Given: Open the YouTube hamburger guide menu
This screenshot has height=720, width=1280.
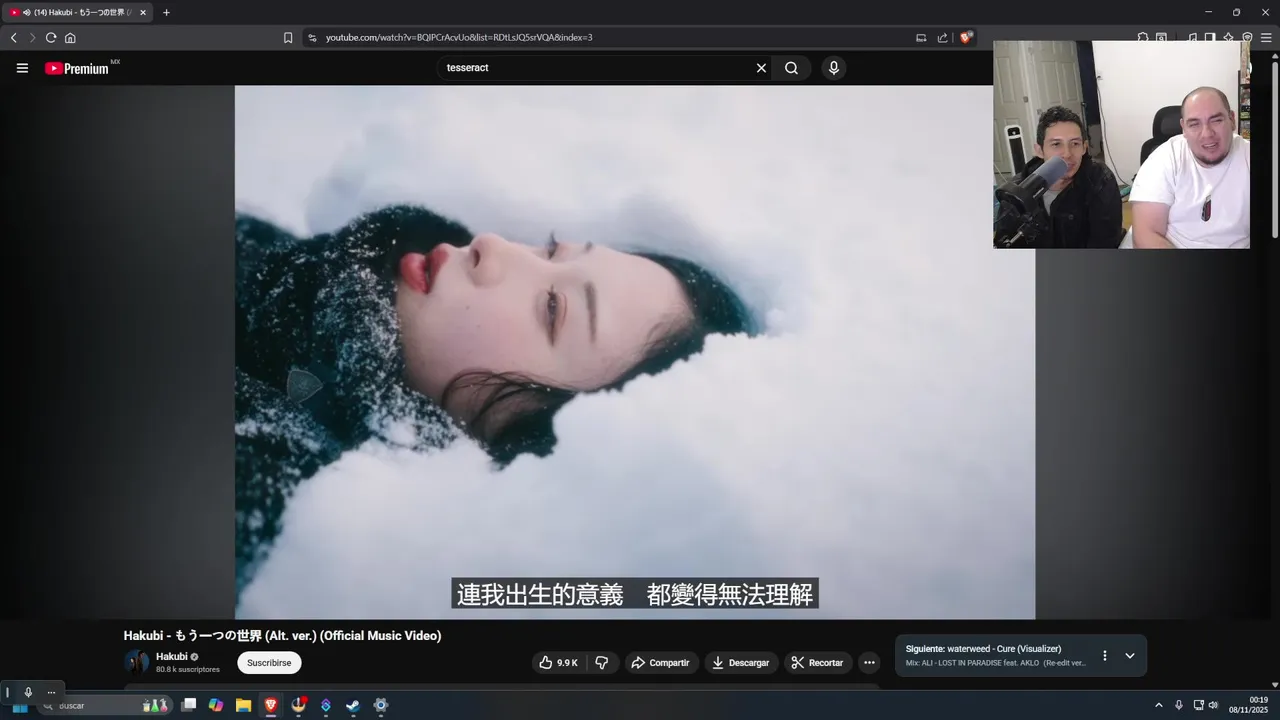Looking at the screenshot, I should coord(22,68).
